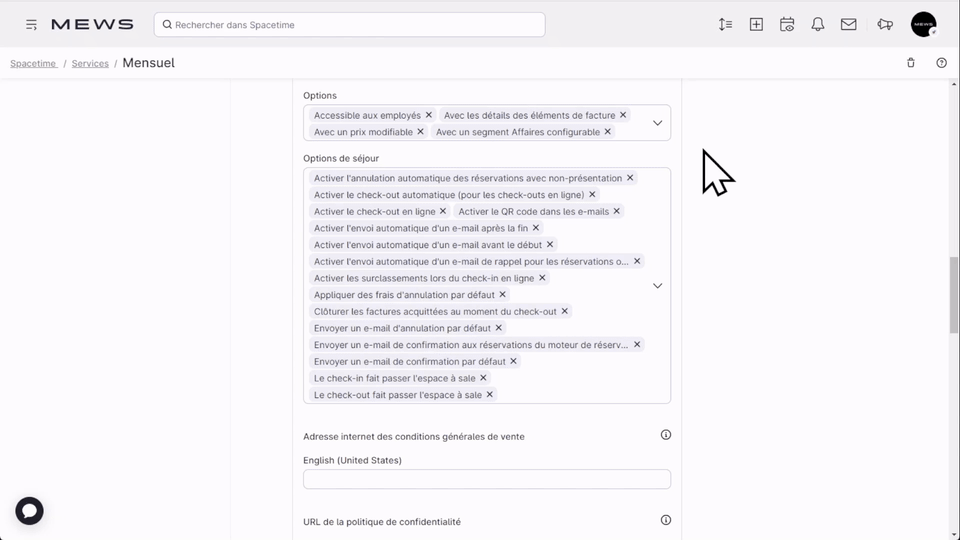Go to Spacetime breadcrumb link
Image resolution: width=960 pixels, height=540 pixels.
coord(33,63)
